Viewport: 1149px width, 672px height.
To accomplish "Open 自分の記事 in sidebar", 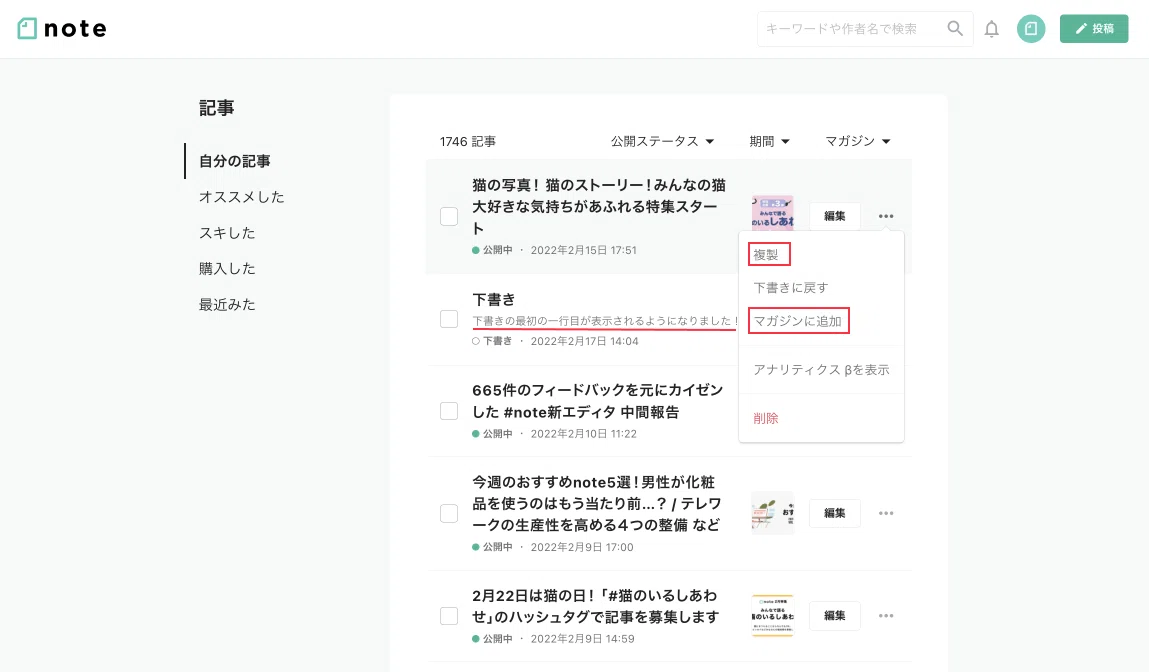I will tap(234, 161).
